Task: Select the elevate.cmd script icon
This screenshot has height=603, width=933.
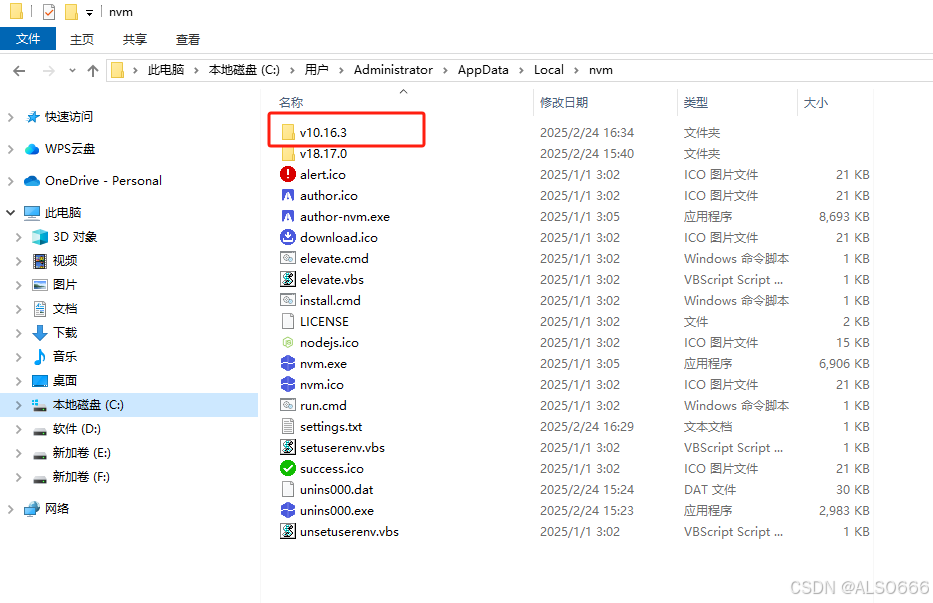Action: pos(288,258)
